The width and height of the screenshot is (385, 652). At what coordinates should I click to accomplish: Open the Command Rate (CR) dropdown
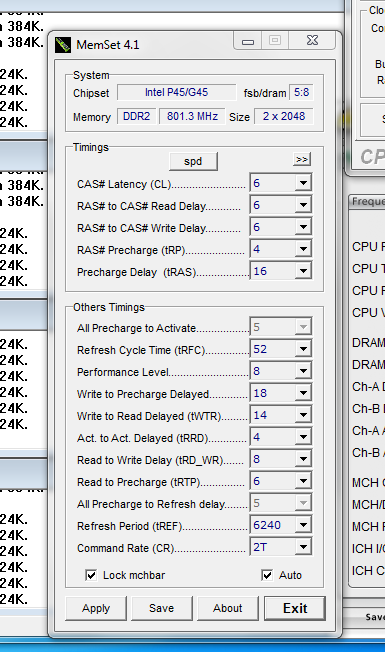click(304, 547)
